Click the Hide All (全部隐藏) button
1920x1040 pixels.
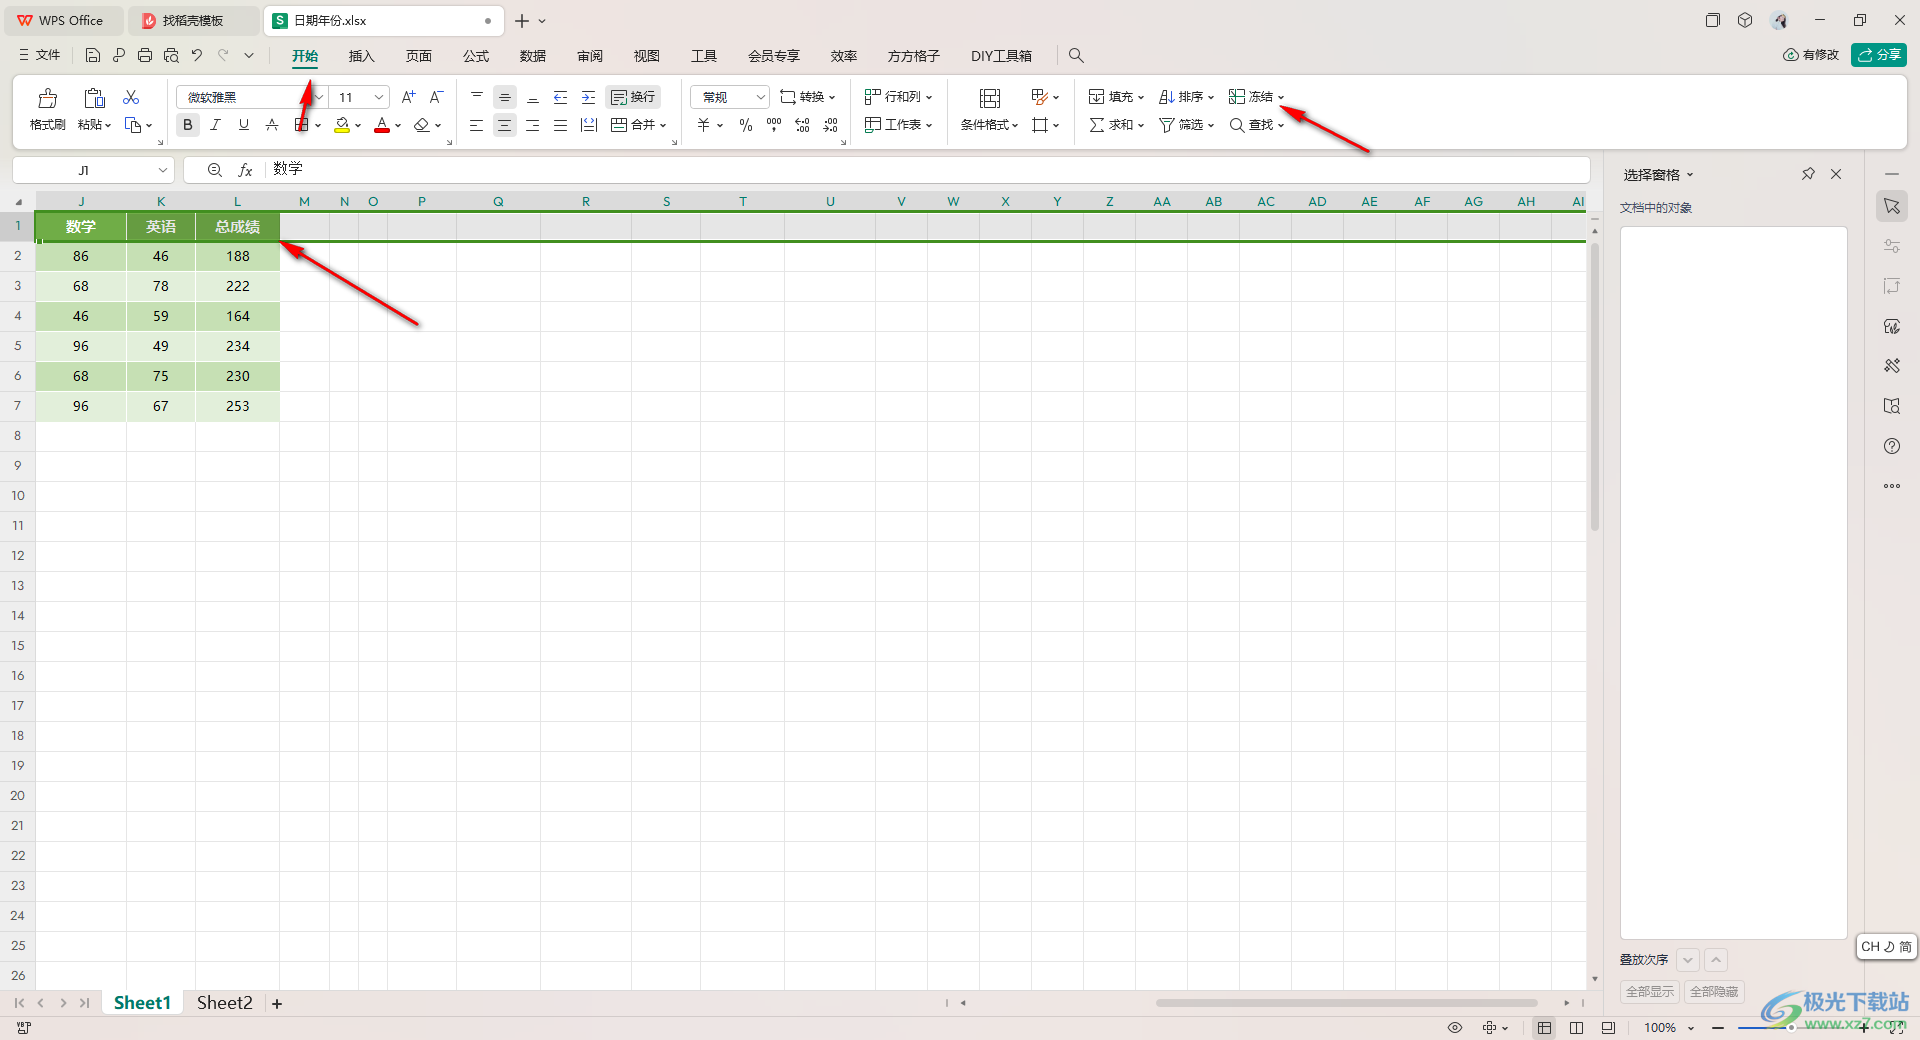tap(1714, 992)
